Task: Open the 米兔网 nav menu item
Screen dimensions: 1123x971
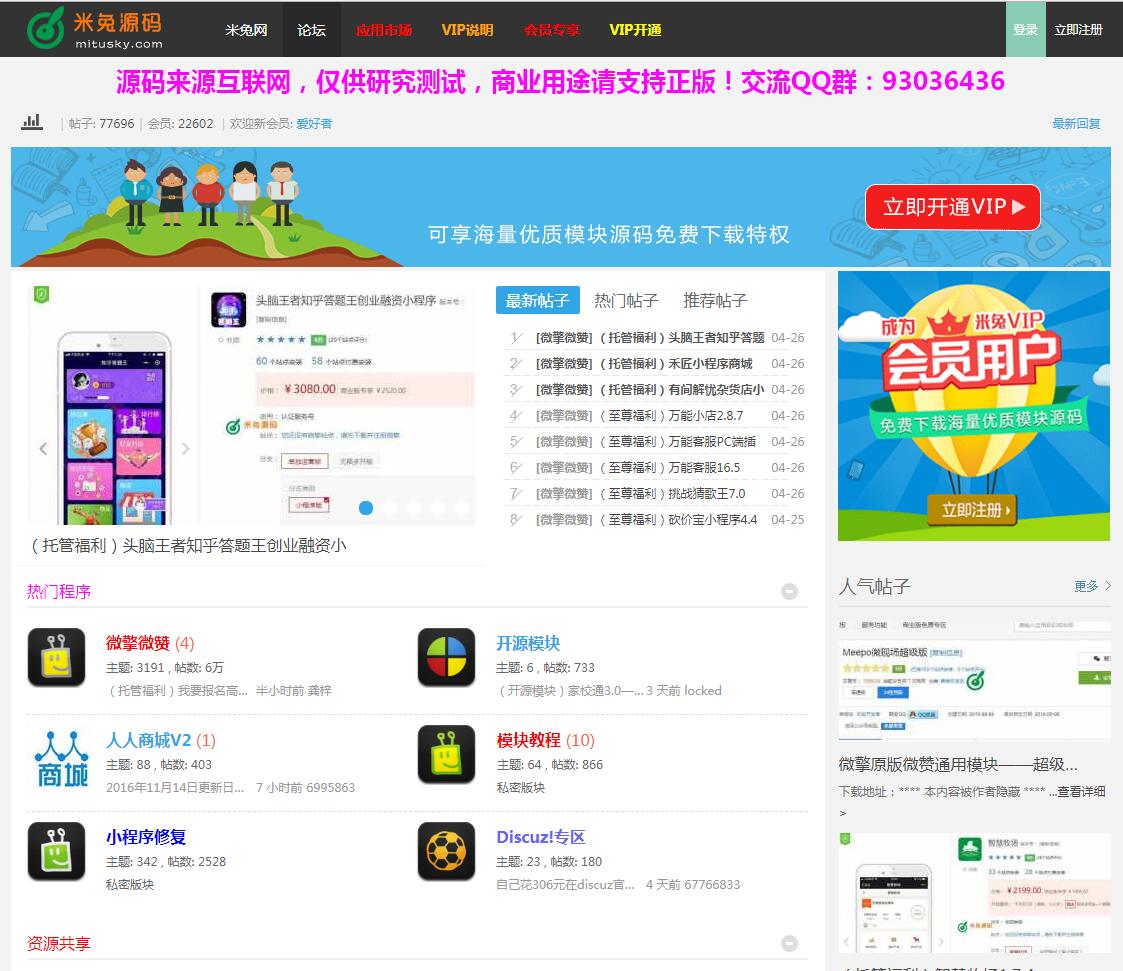Action: [x=246, y=29]
